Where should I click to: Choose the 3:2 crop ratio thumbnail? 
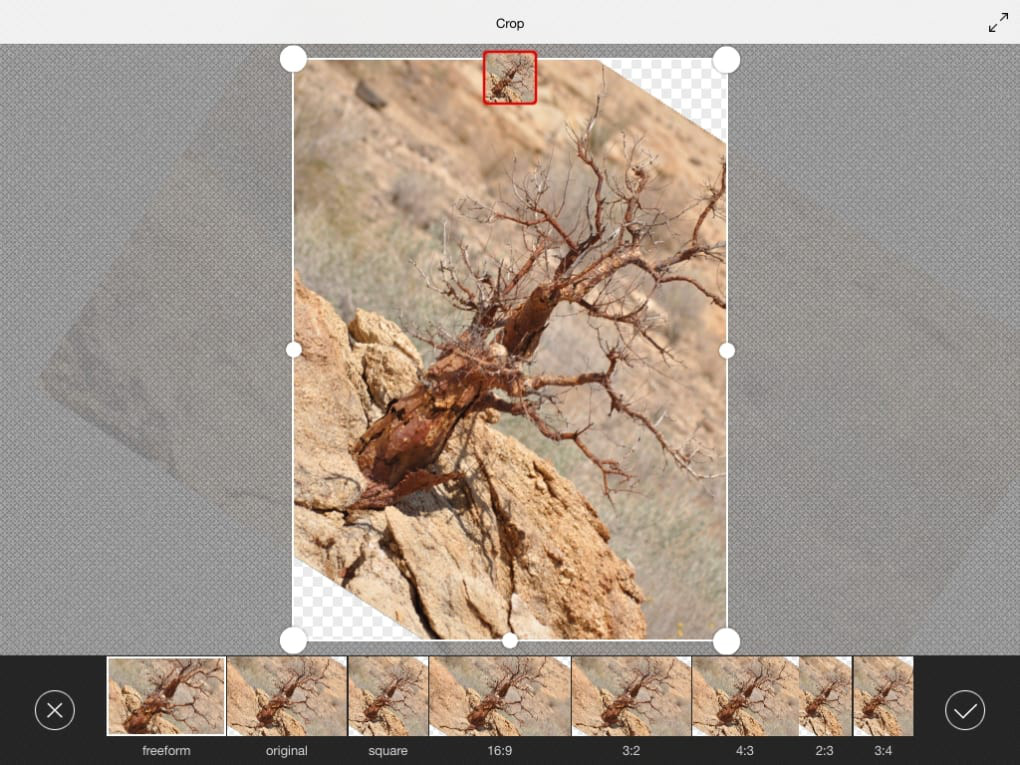(x=631, y=696)
